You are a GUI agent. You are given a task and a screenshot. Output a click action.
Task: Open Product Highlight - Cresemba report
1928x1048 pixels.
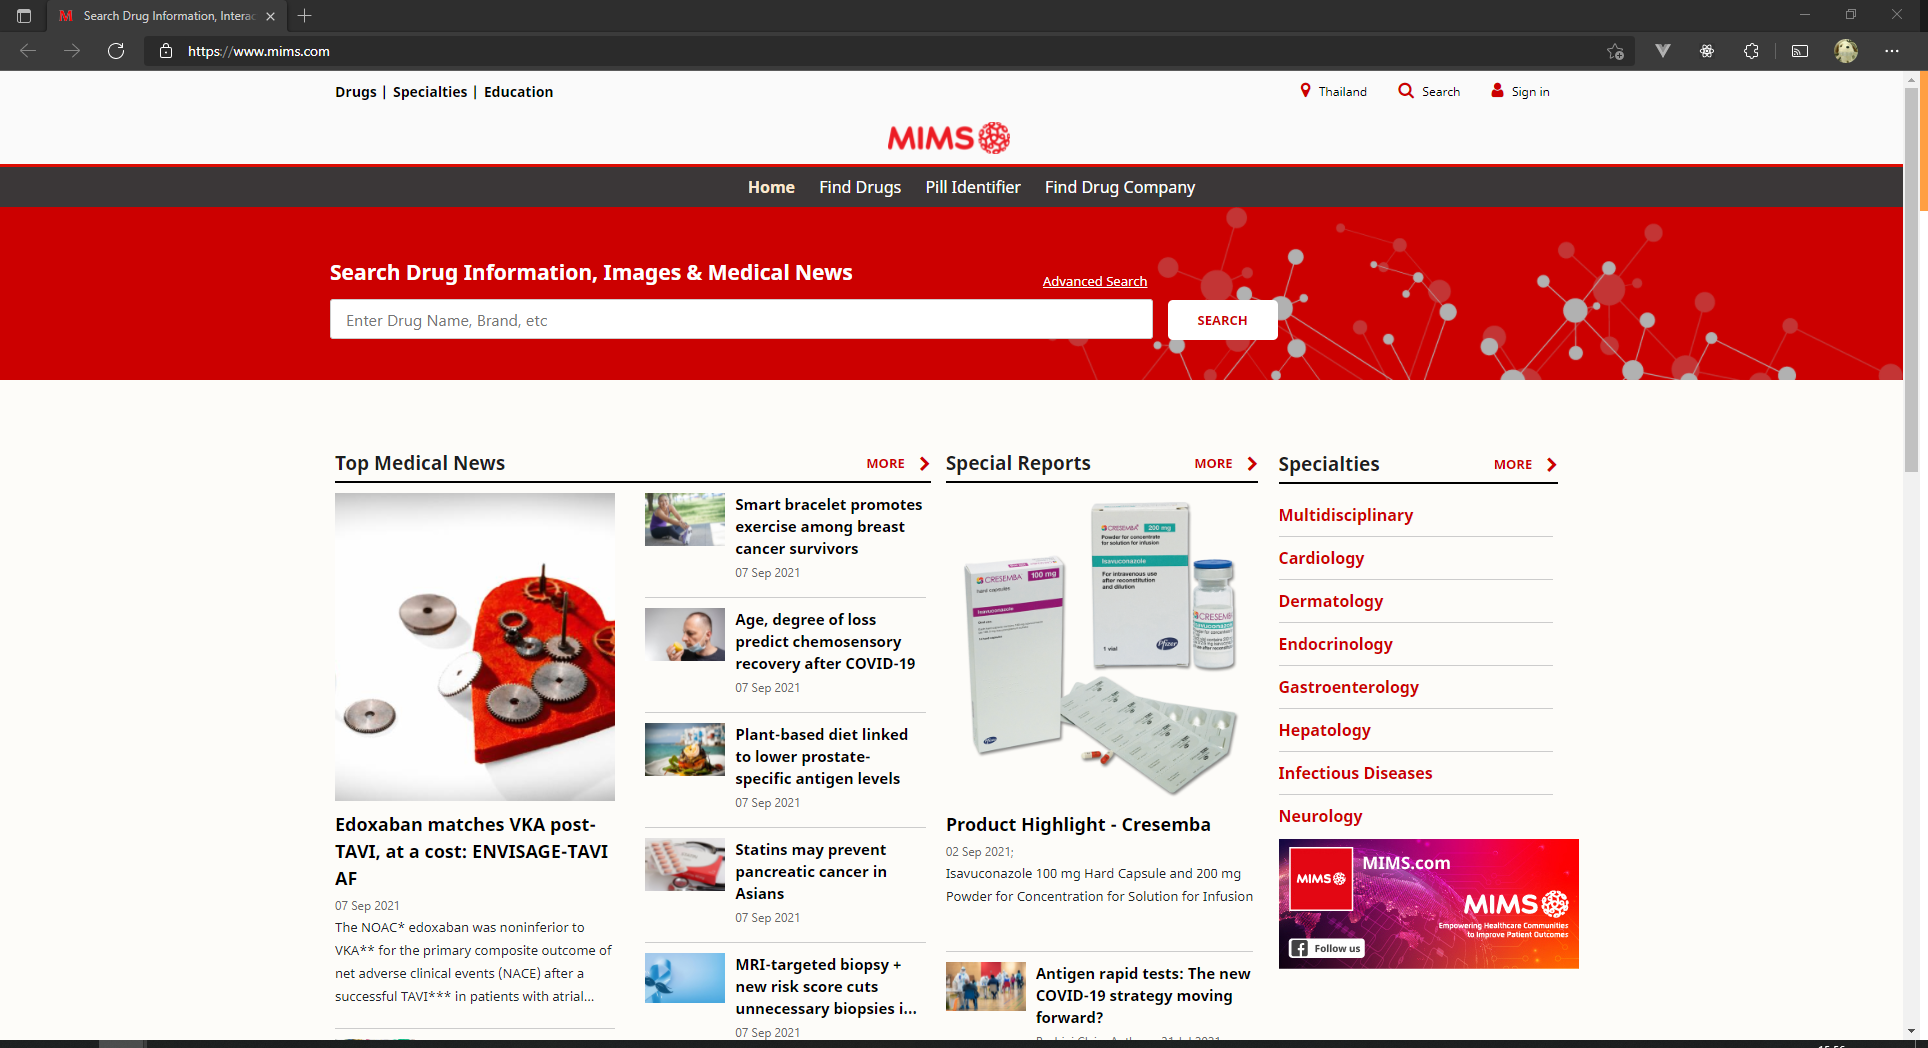tap(1078, 825)
